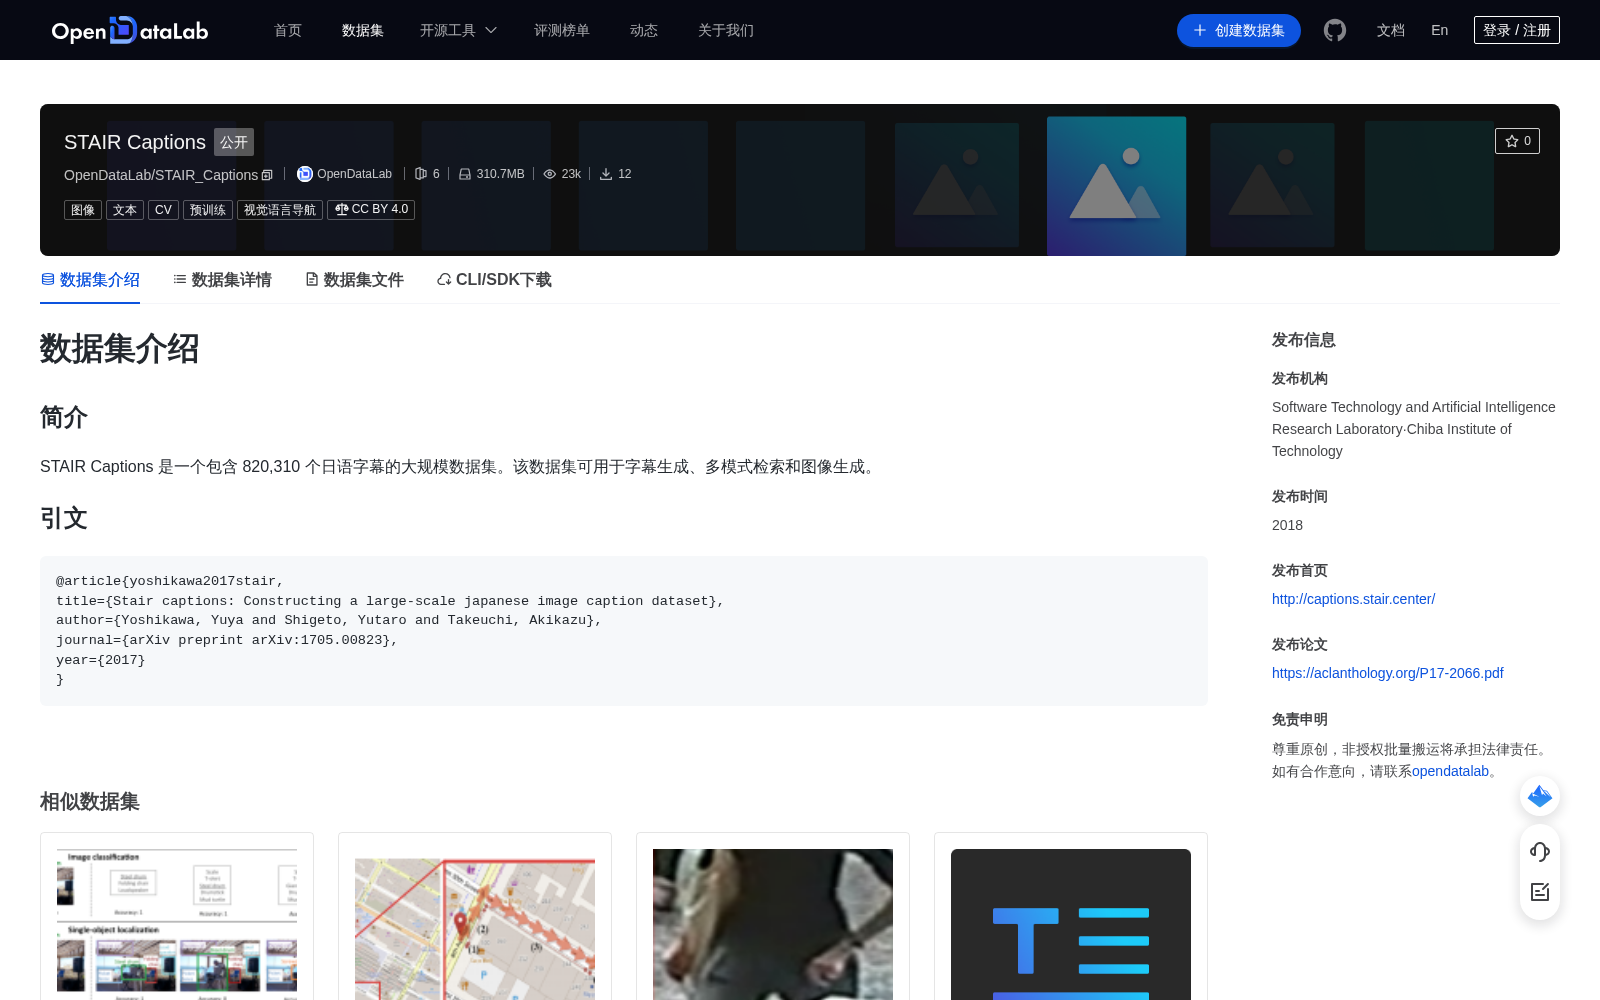Click the 图像 tag

(x=83, y=210)
